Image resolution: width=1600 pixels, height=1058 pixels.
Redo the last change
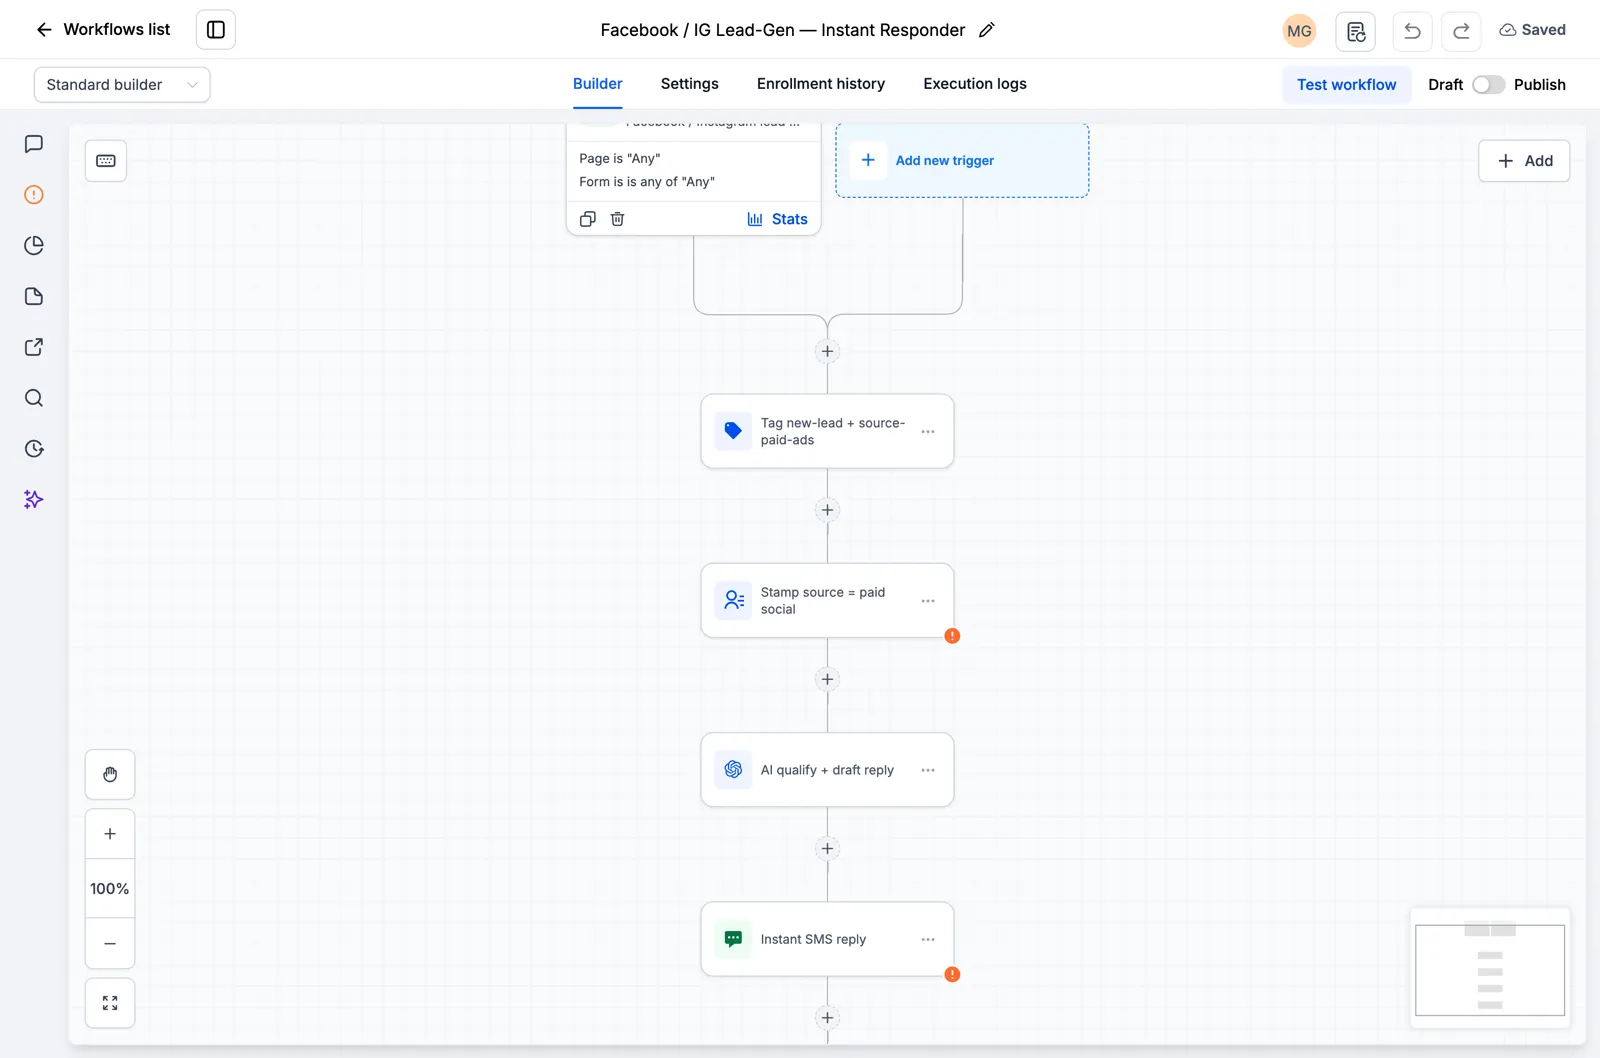[1461, 31]
